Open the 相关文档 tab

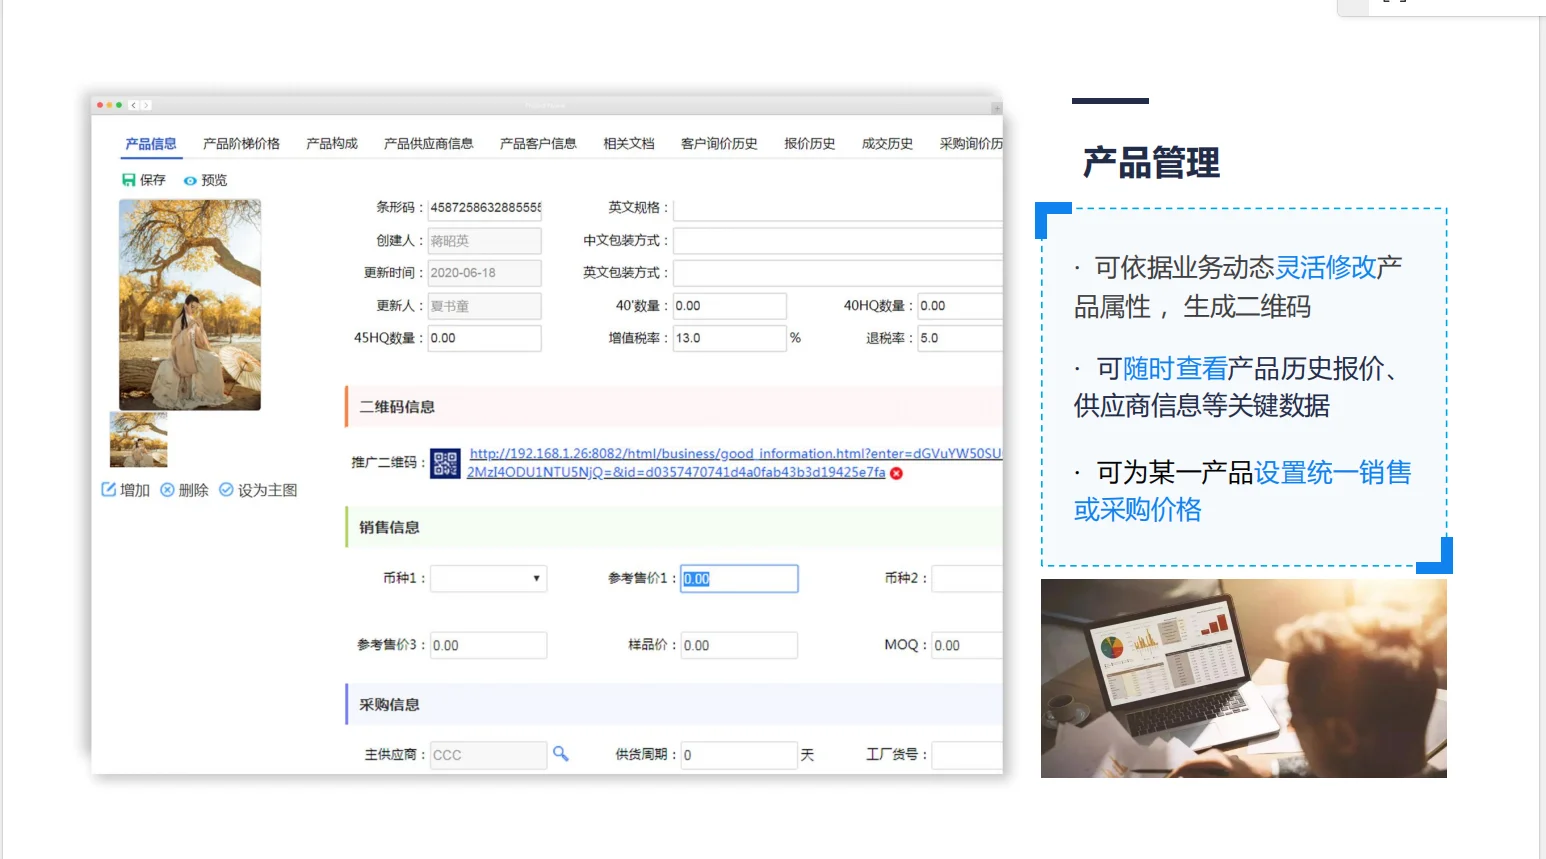coord(628,143)
